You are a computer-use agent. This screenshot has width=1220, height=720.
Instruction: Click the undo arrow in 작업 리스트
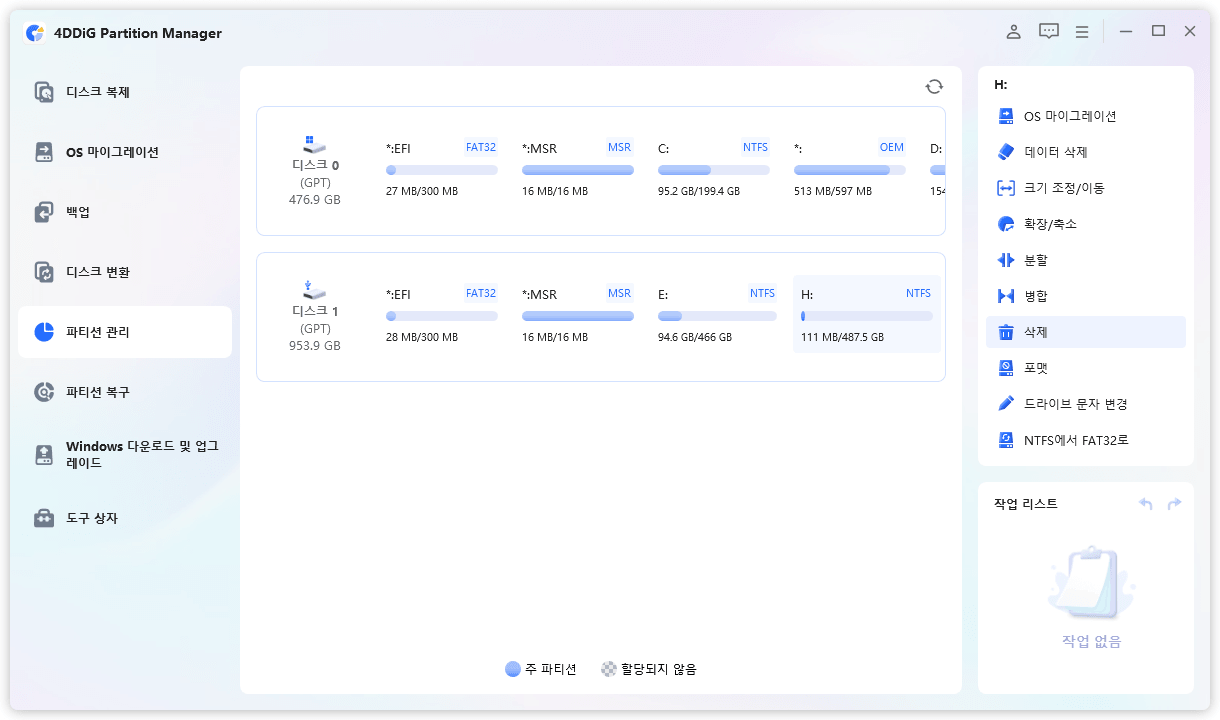(x=1146, y=504)
